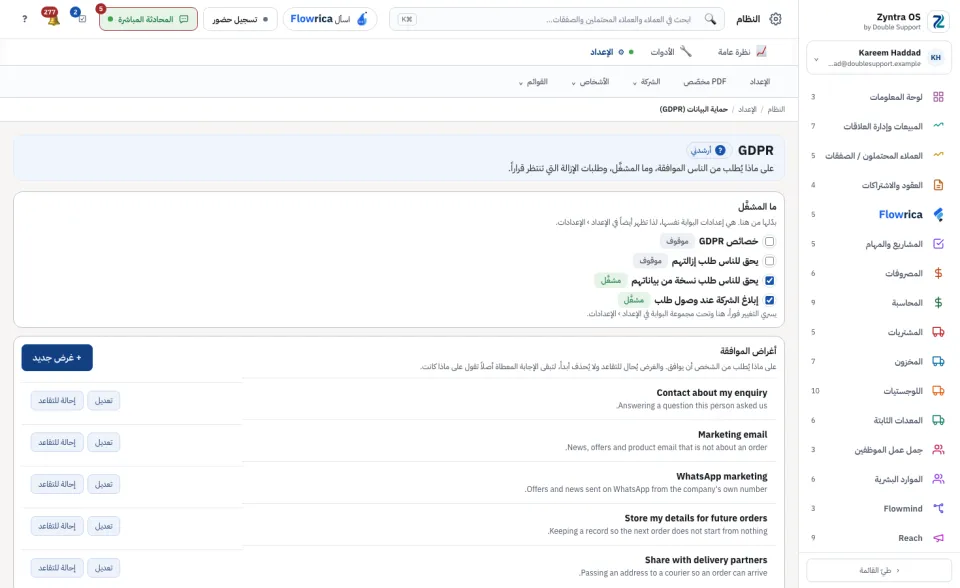Switch to الأدوات tab
This screenshot has width=960, height=588.
pos(670,52)
